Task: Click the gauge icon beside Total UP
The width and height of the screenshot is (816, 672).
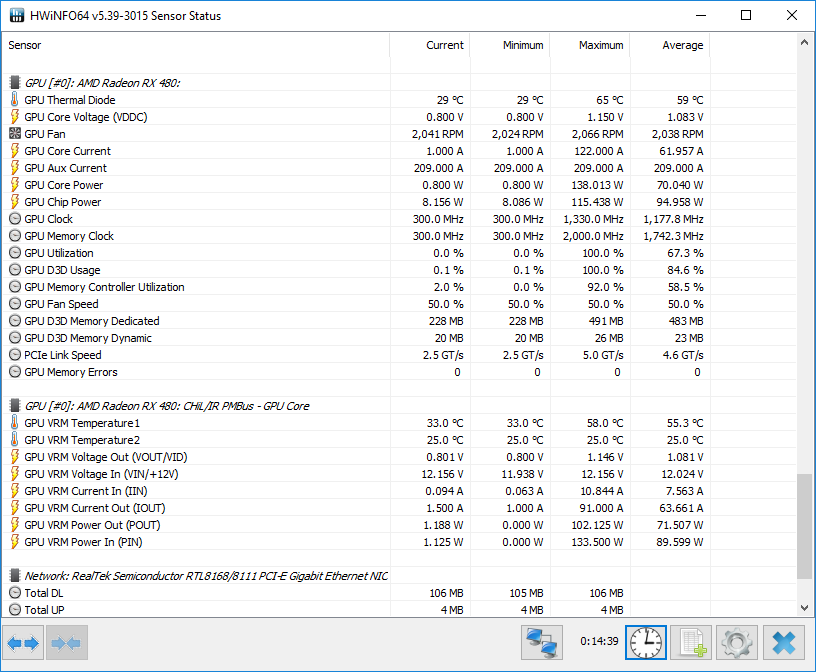Action: [15, 610]
